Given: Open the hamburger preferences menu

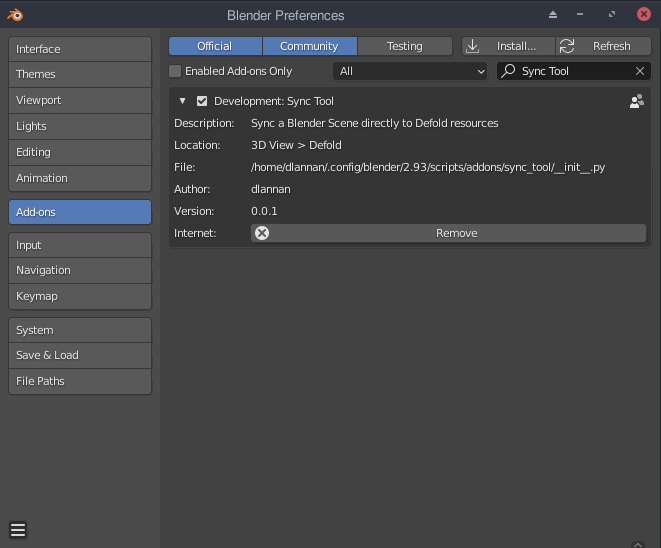Looking at the screenshot, I should click(x=18, y=530).
